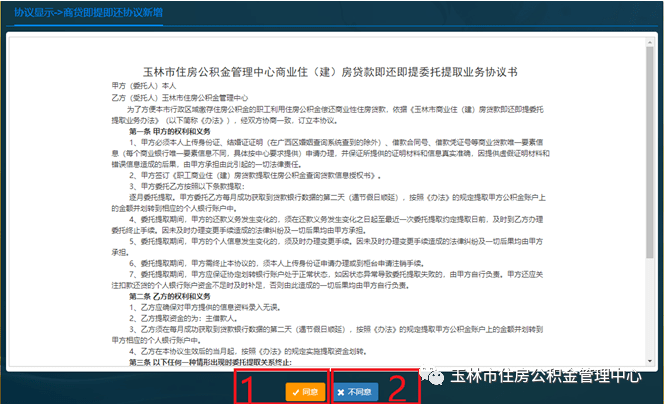Click the clause 1、乙方应确保对甲方提供的信息资料录入无误
The height and width of the screenshot is (405, 664).
coord(205,307)
